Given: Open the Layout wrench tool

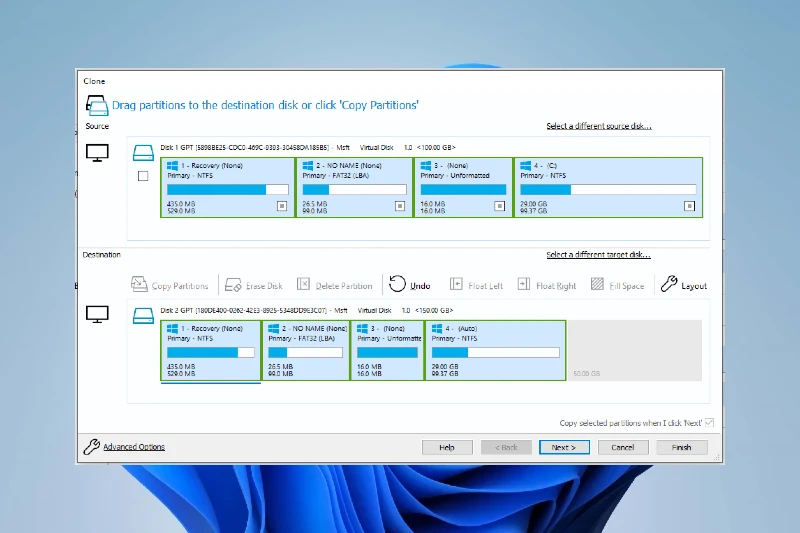Looking at the screenshot, I should [x=669, y=285].
